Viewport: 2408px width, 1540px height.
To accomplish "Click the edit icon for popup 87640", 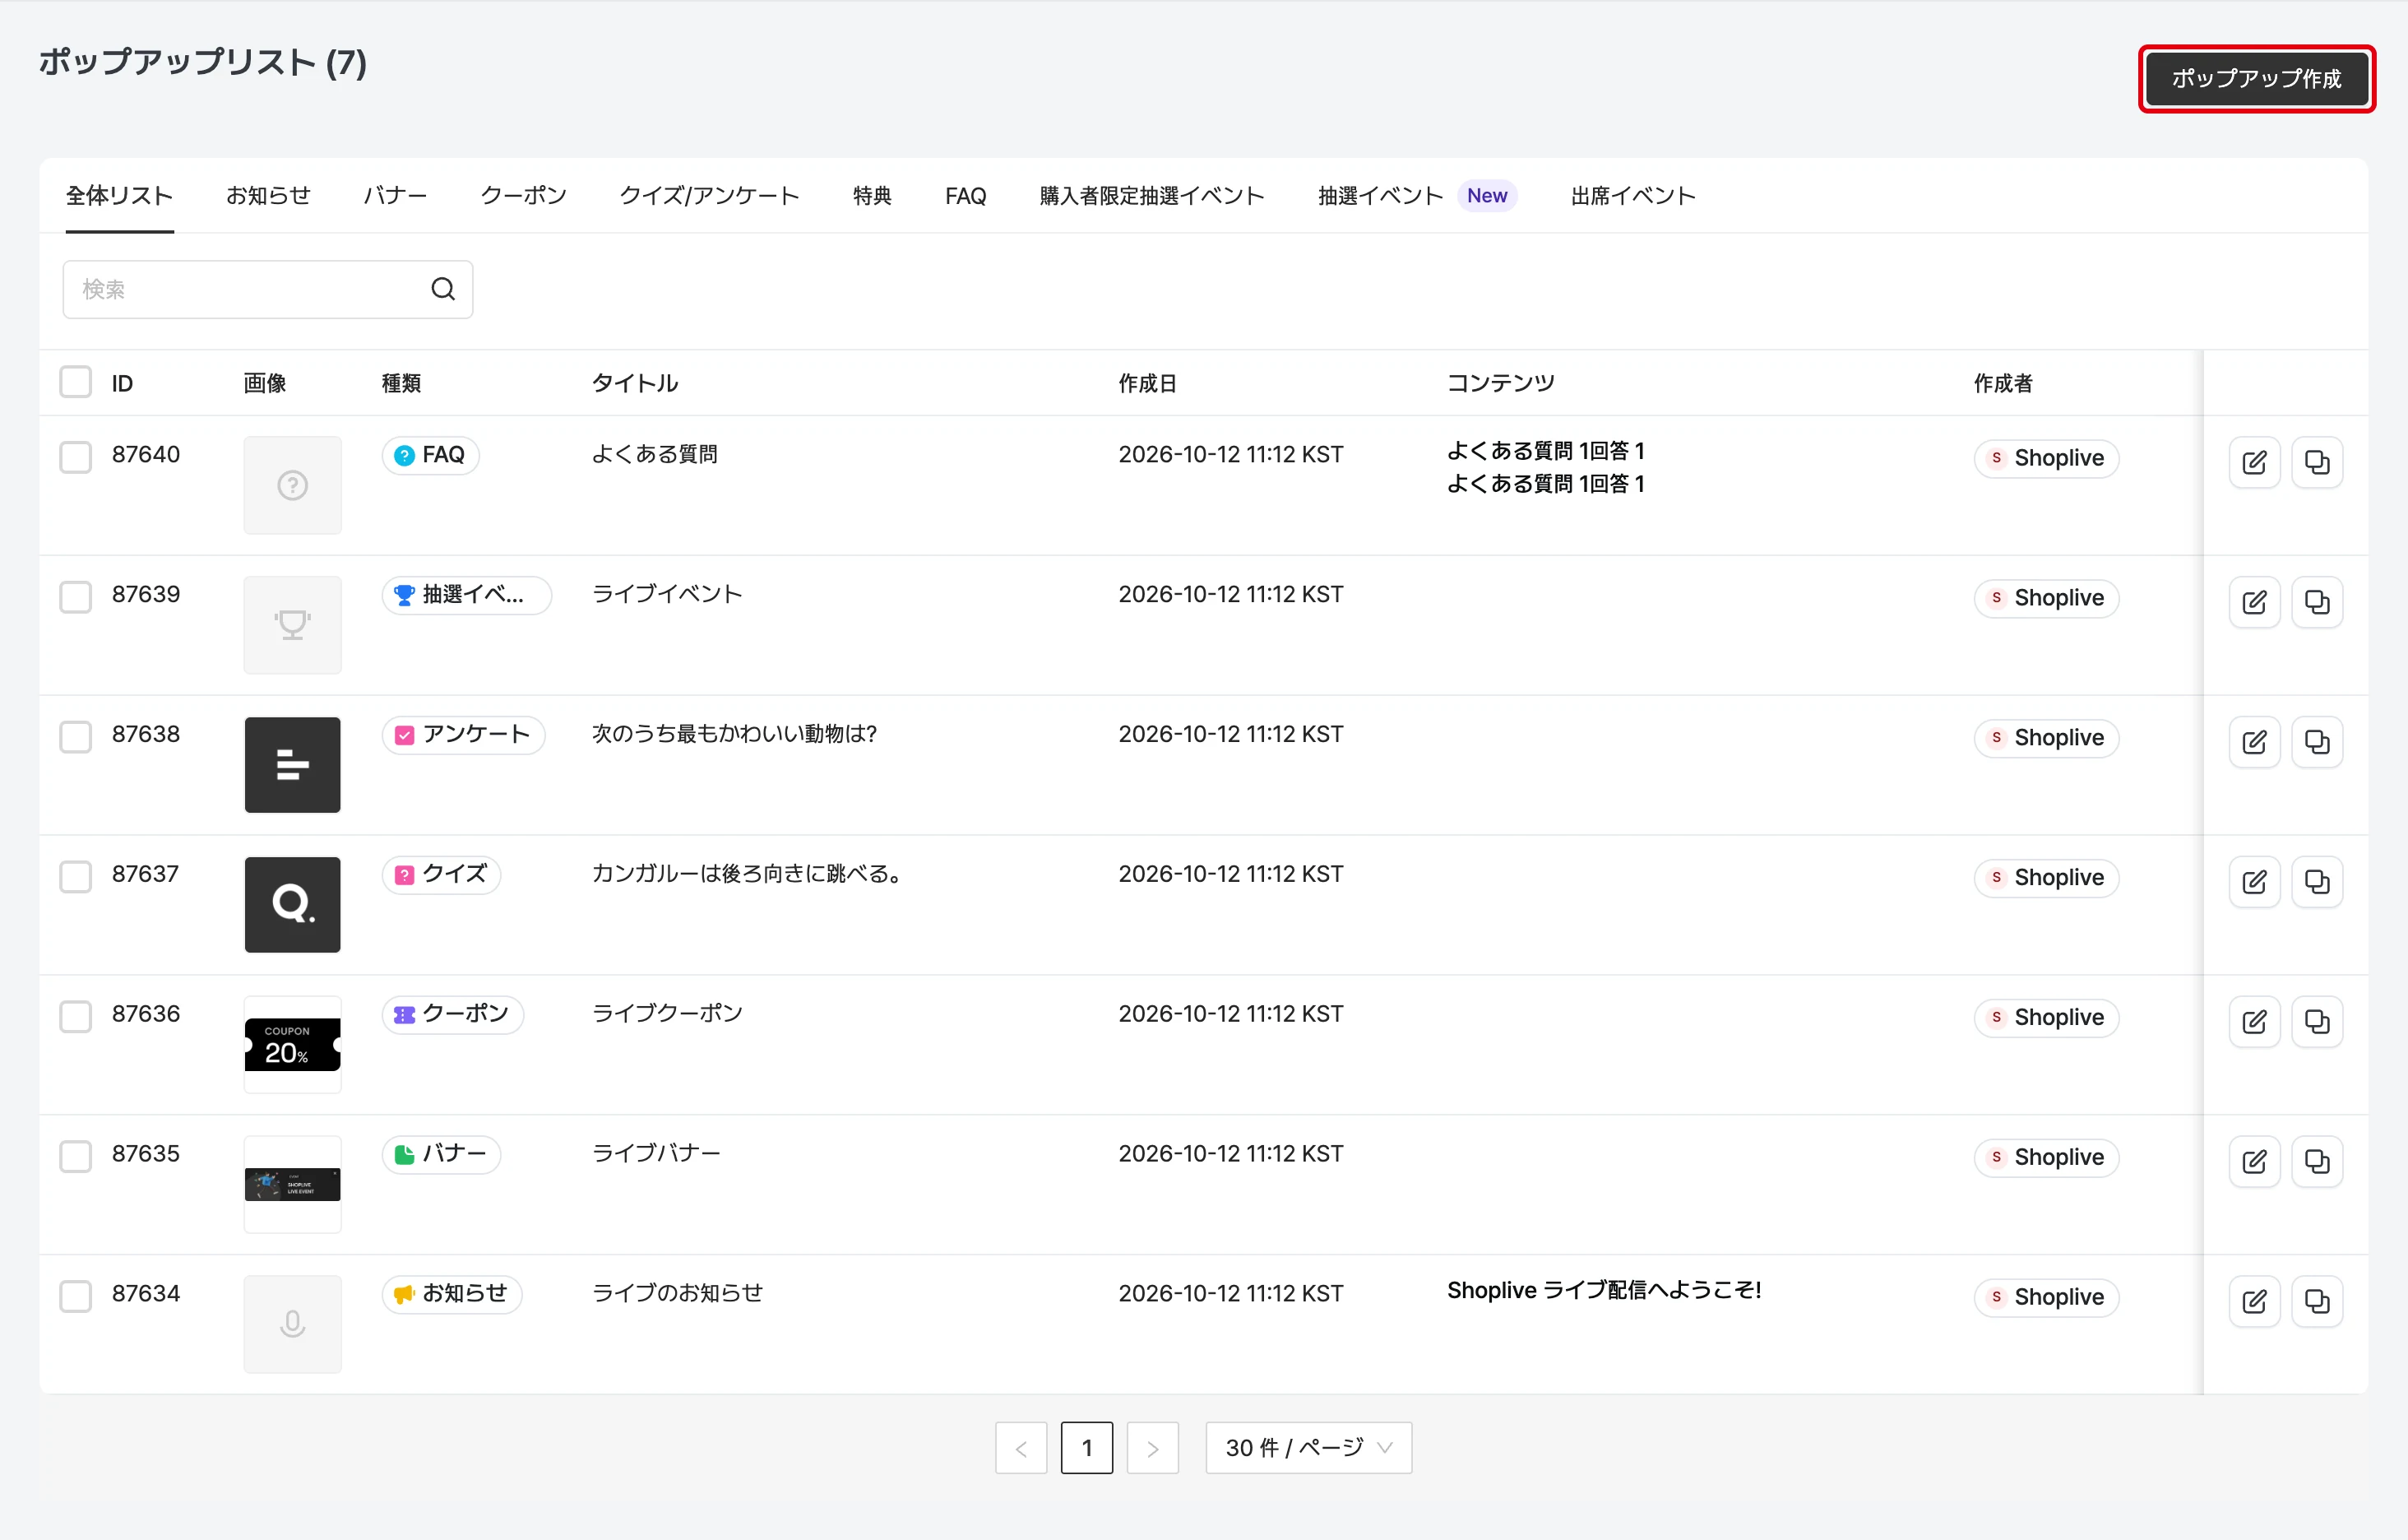I will 2254,462.
